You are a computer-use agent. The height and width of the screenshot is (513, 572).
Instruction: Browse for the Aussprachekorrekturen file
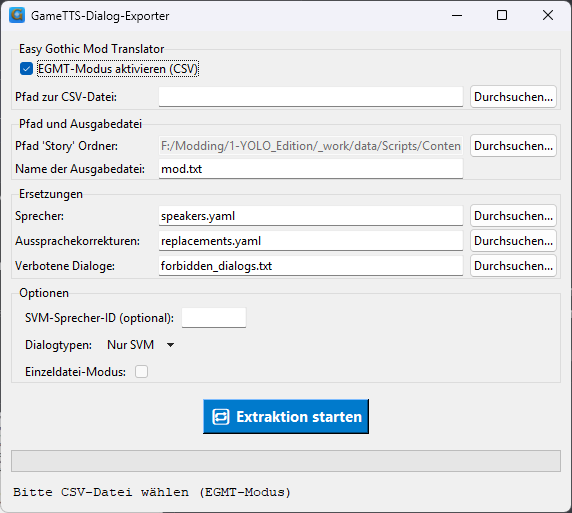coord(513,240)
